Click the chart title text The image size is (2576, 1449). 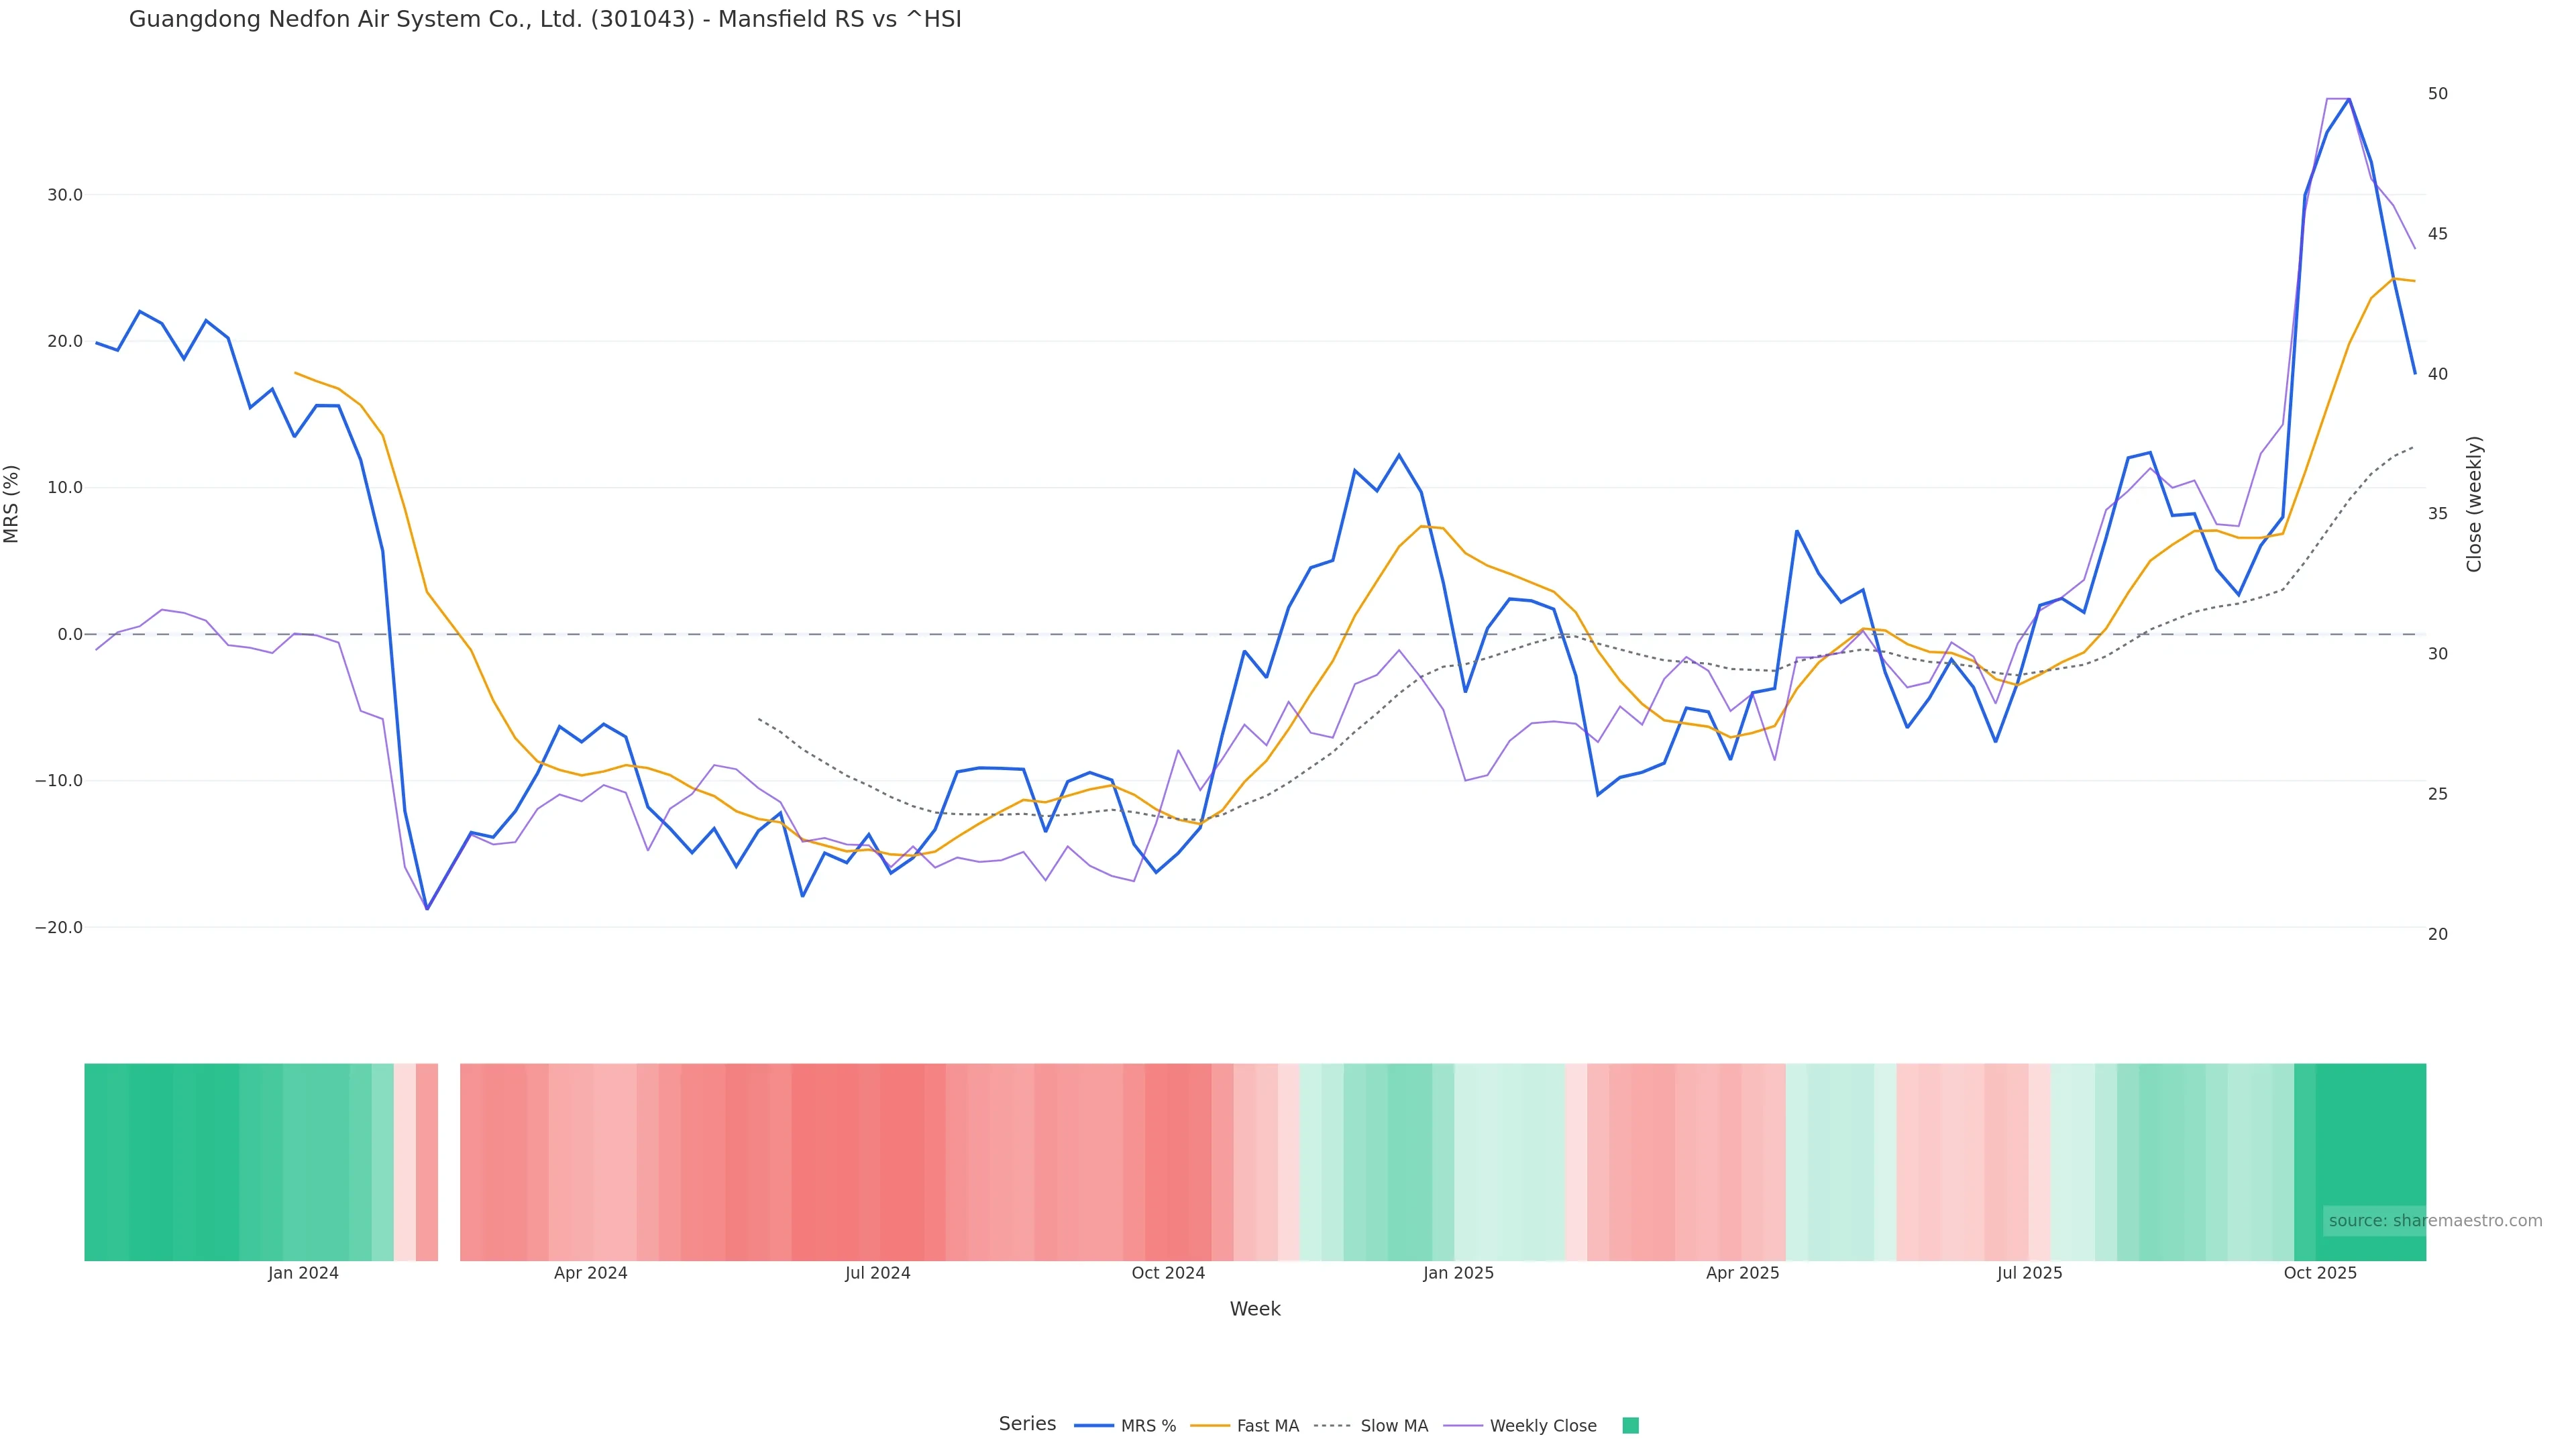545,20
